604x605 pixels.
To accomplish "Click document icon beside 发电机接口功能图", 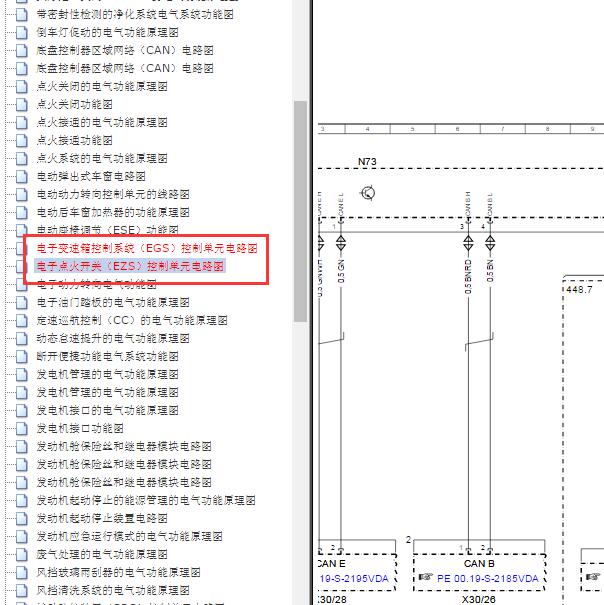I will (x=22, y=429).
